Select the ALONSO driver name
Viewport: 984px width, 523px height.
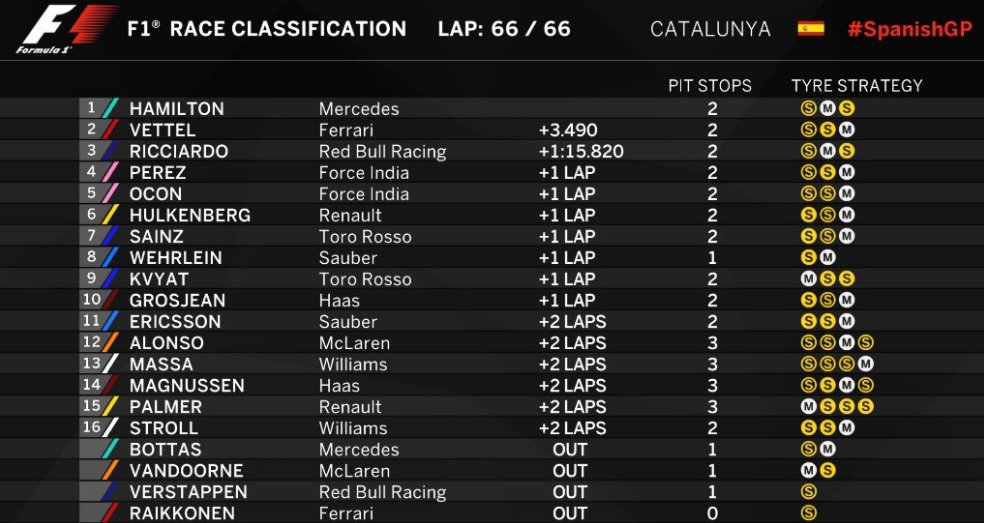point(166,343)
